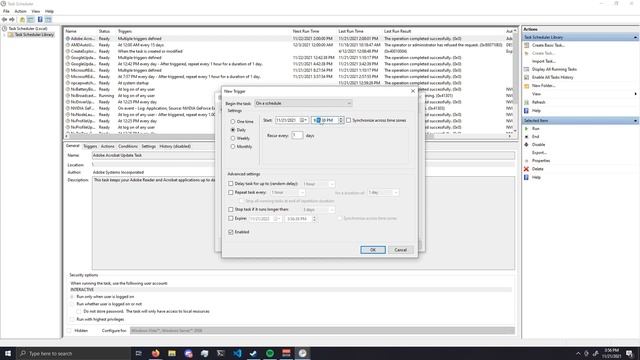Select the AMDAuto task row
Screen dimensions: 640x360
(289, 45)
